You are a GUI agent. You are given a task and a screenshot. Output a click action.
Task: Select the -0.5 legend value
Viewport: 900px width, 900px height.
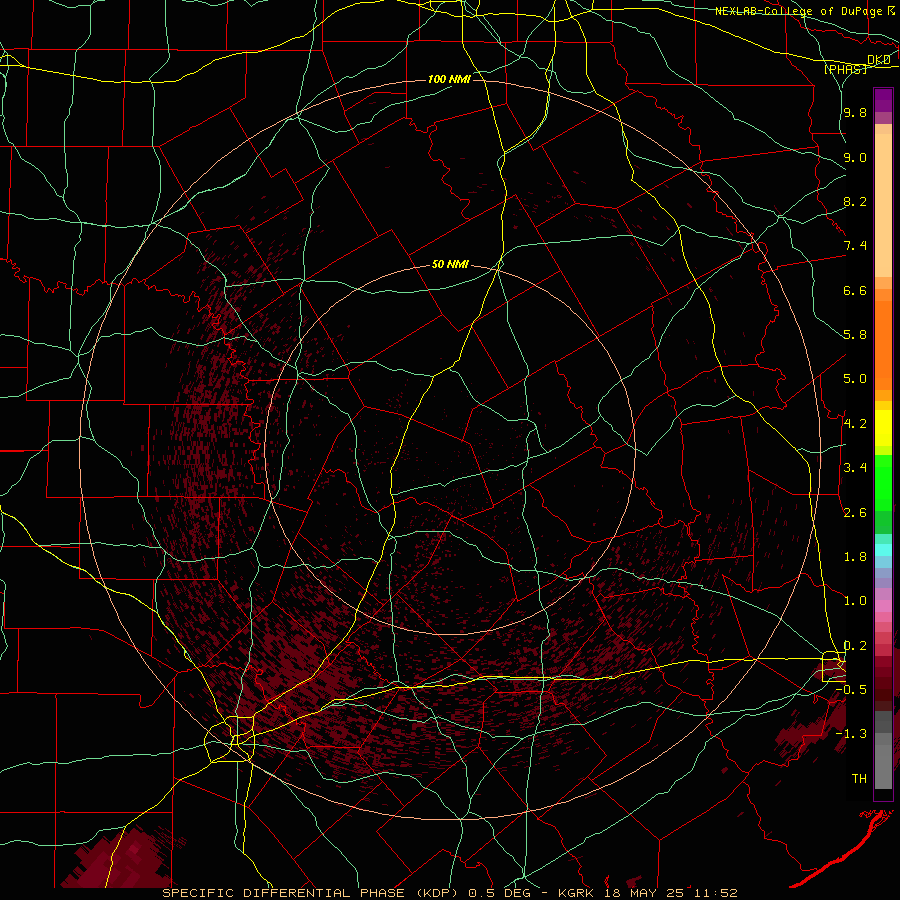852,690
